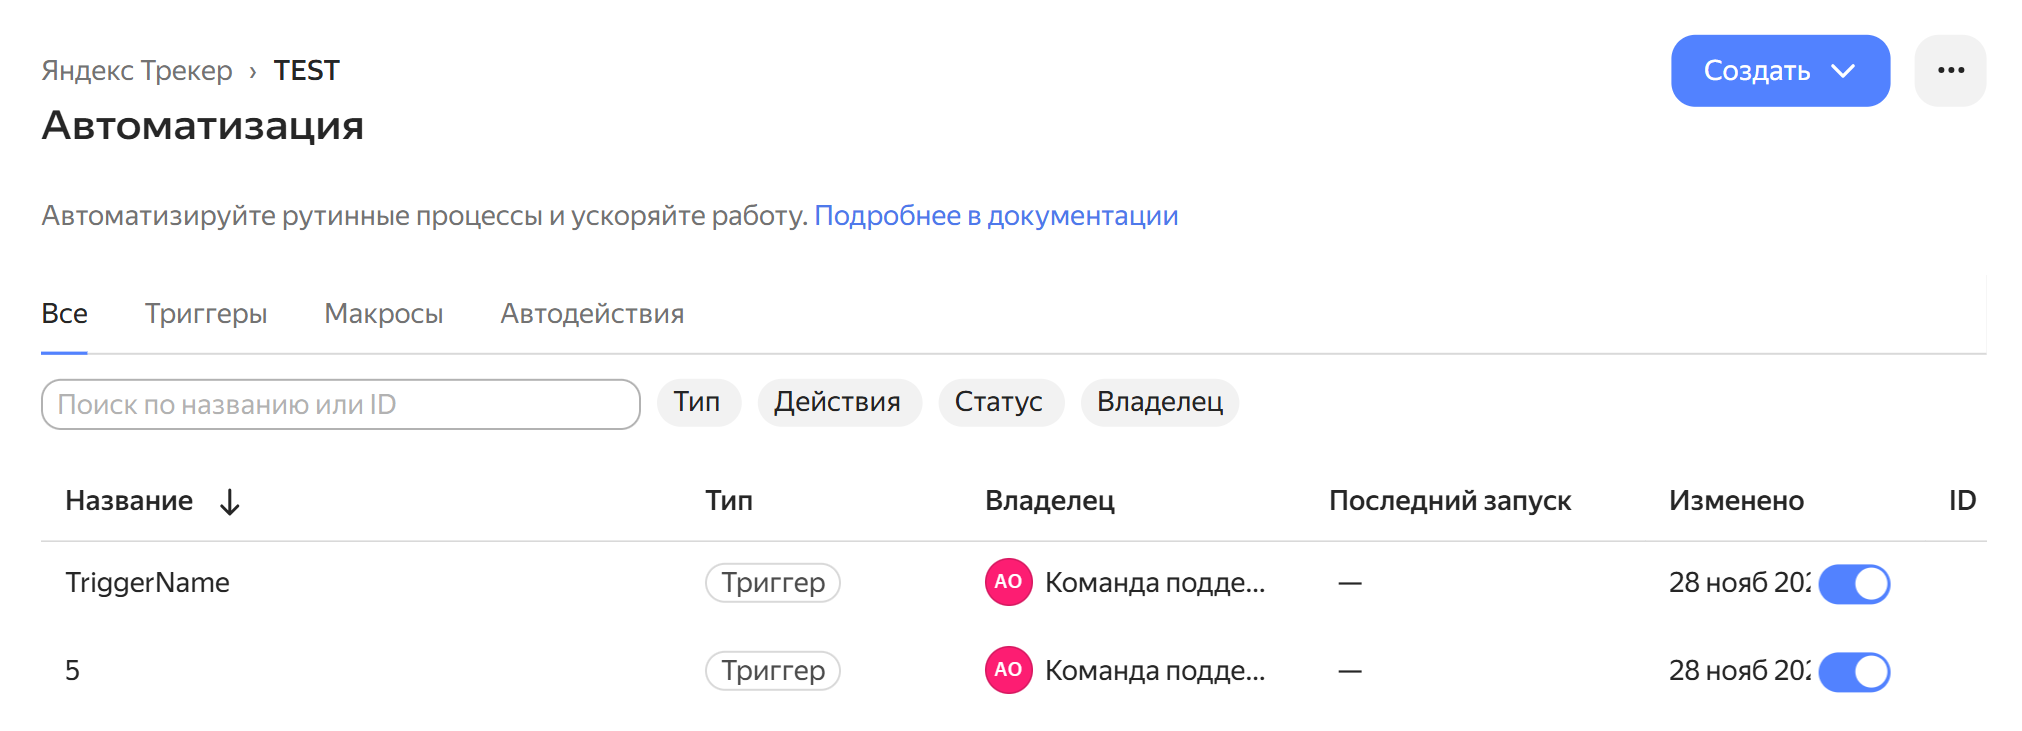The height and width of the screenshot is (731, 2022).
Task: Select the Все tab
Action: point(64,314)
